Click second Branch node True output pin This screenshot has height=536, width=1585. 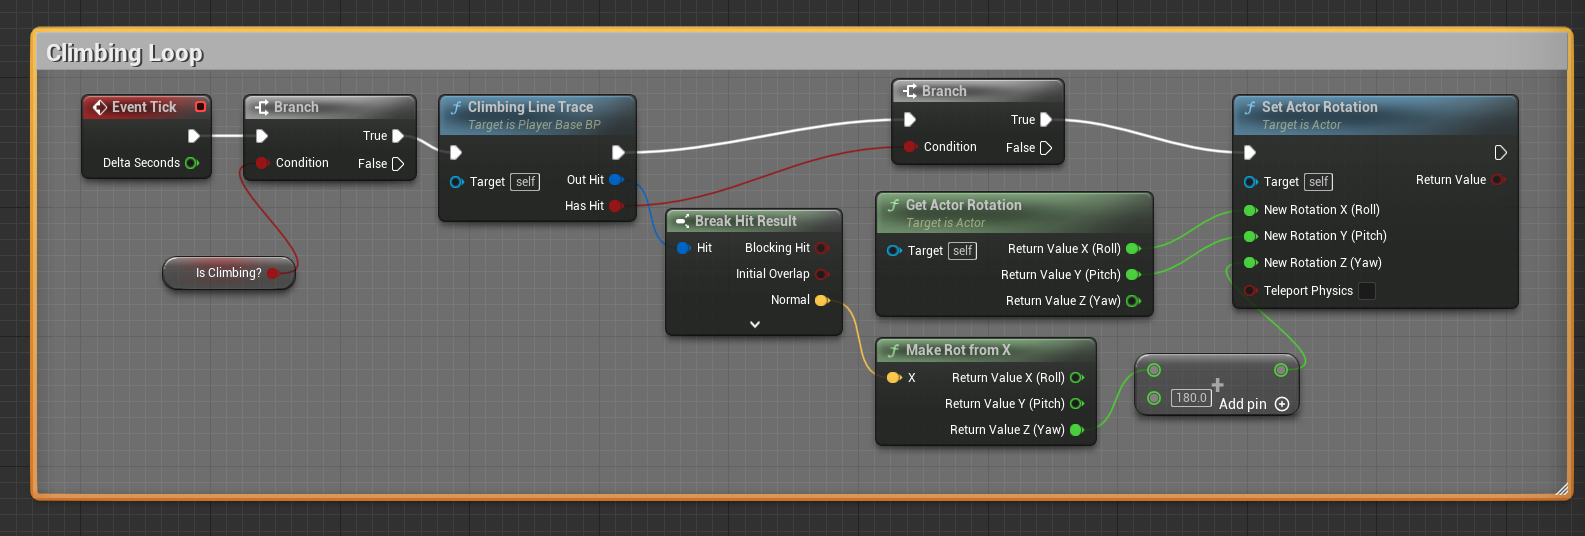(1046, 120)
